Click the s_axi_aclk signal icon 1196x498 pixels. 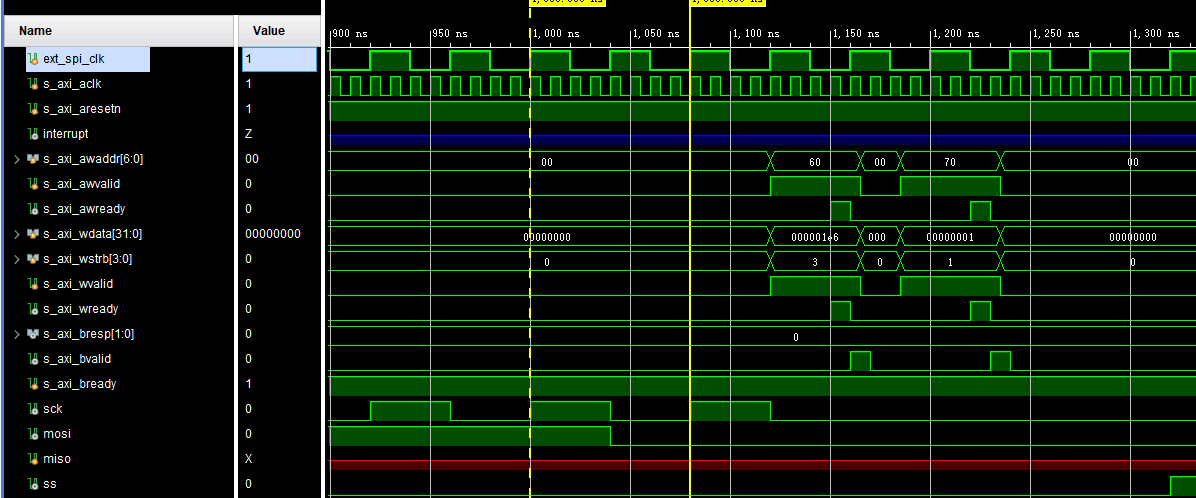coord(33,84)
